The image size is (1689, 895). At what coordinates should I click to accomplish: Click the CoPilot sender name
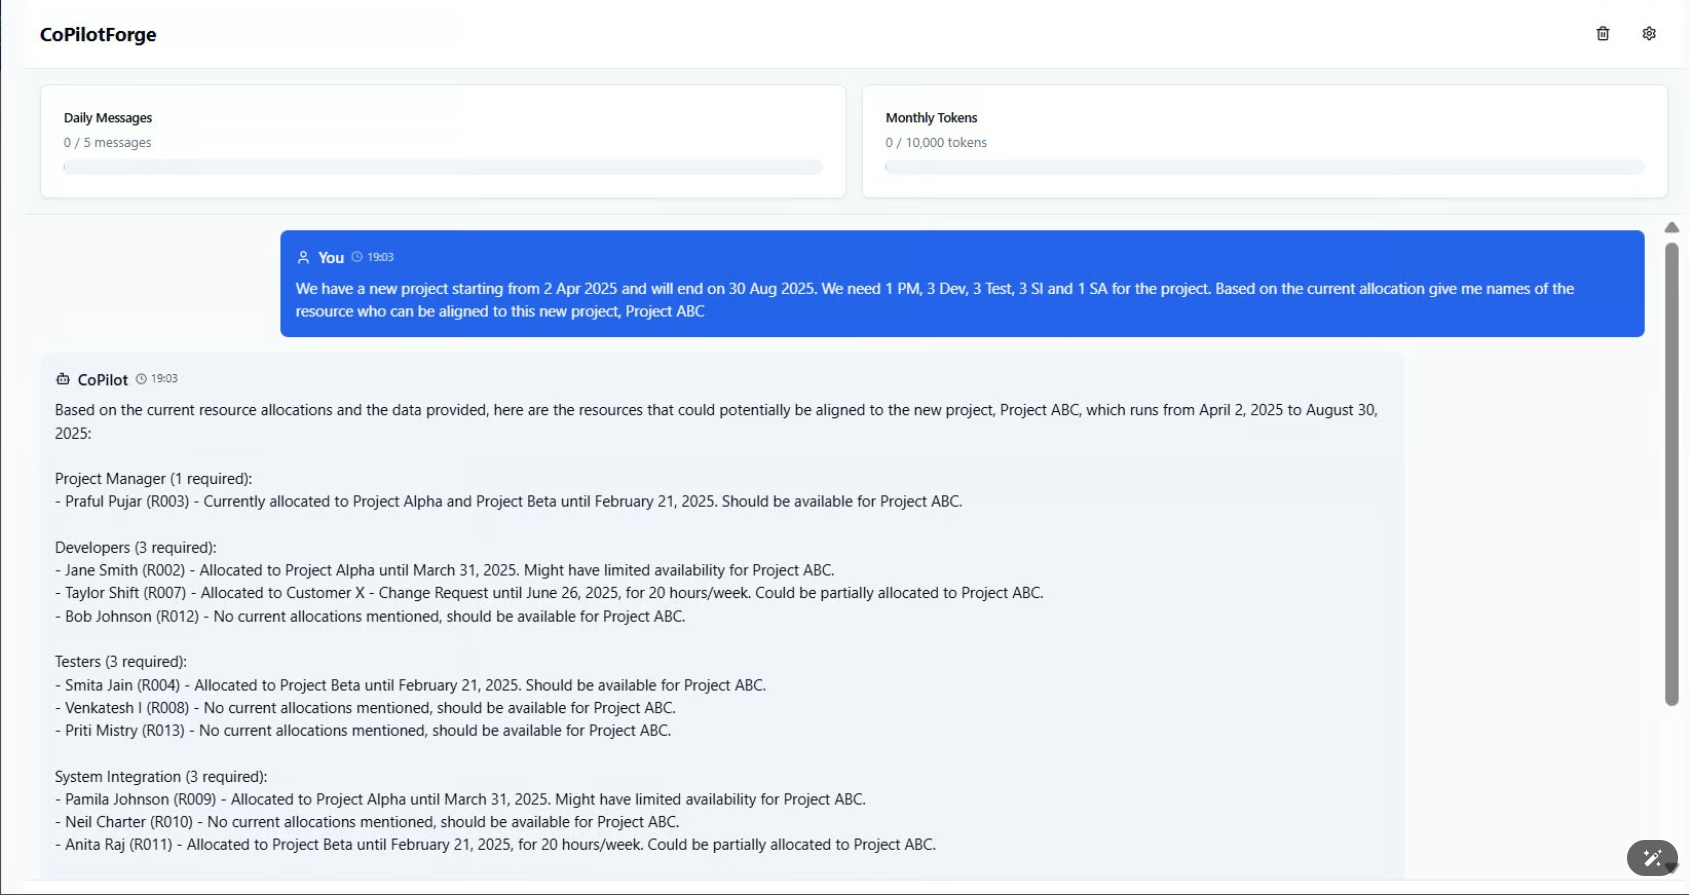(x=103, y=380)
